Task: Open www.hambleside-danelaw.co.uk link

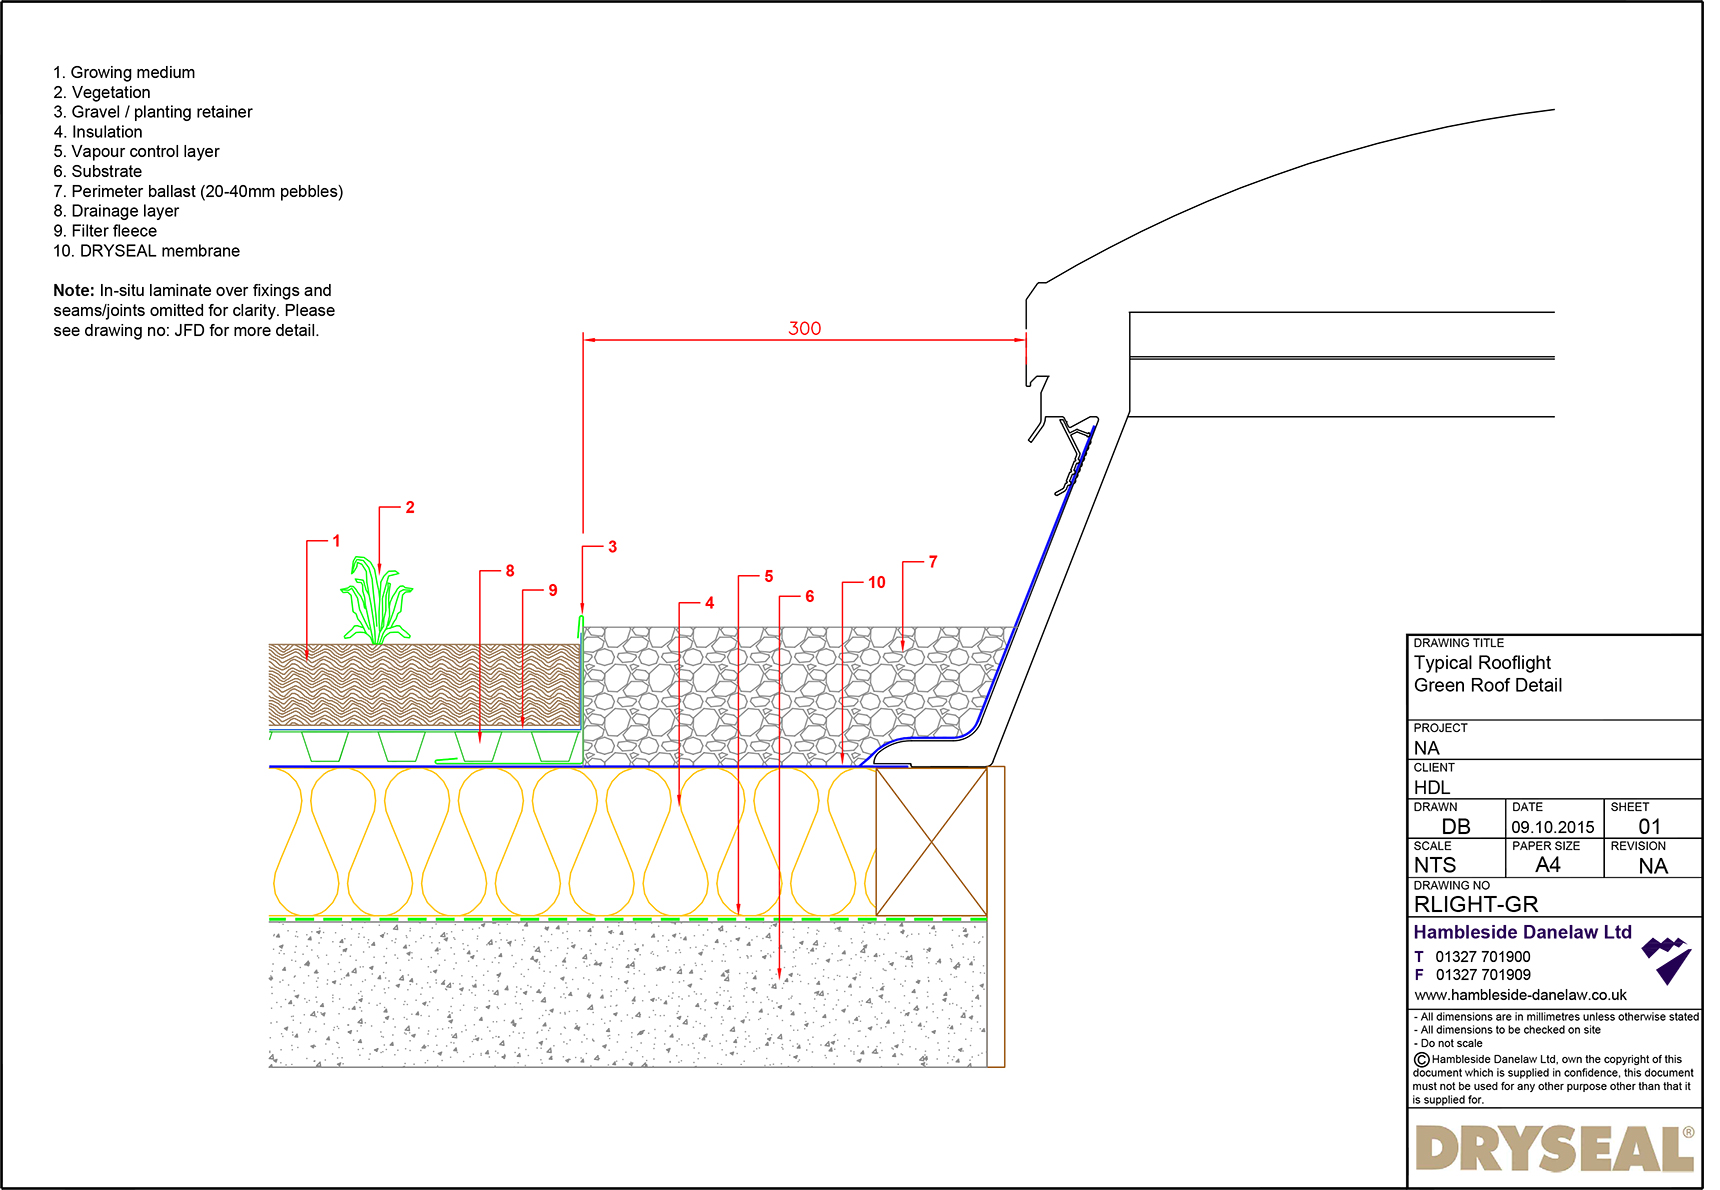Action: pos(1520,995)
